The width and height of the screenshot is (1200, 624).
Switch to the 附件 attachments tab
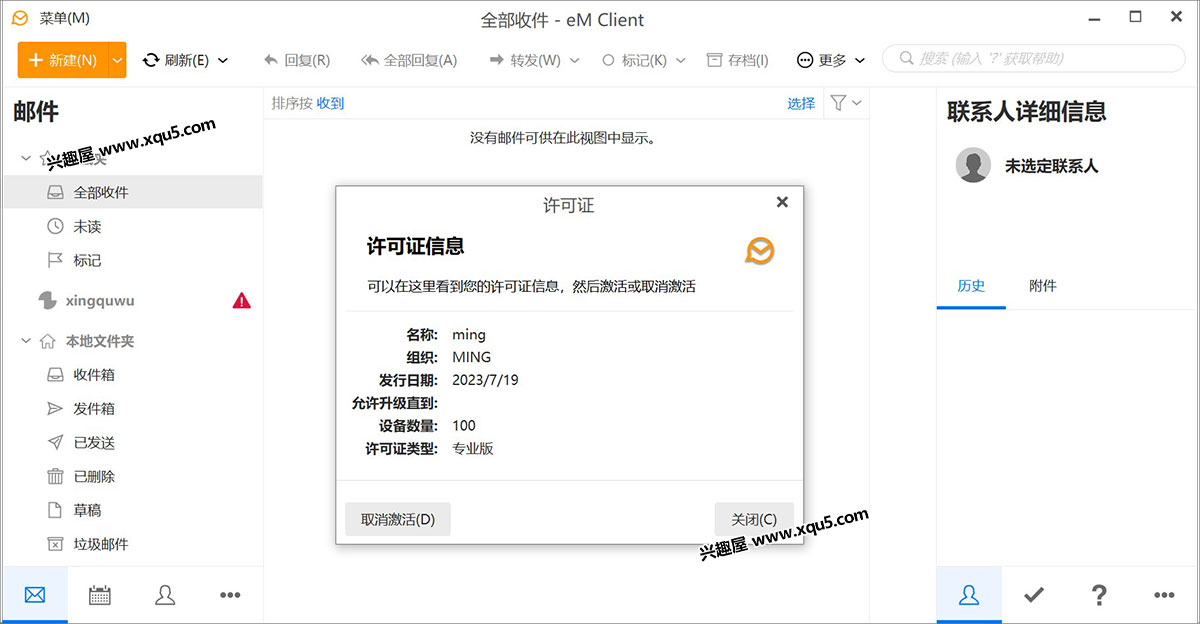1043,286
